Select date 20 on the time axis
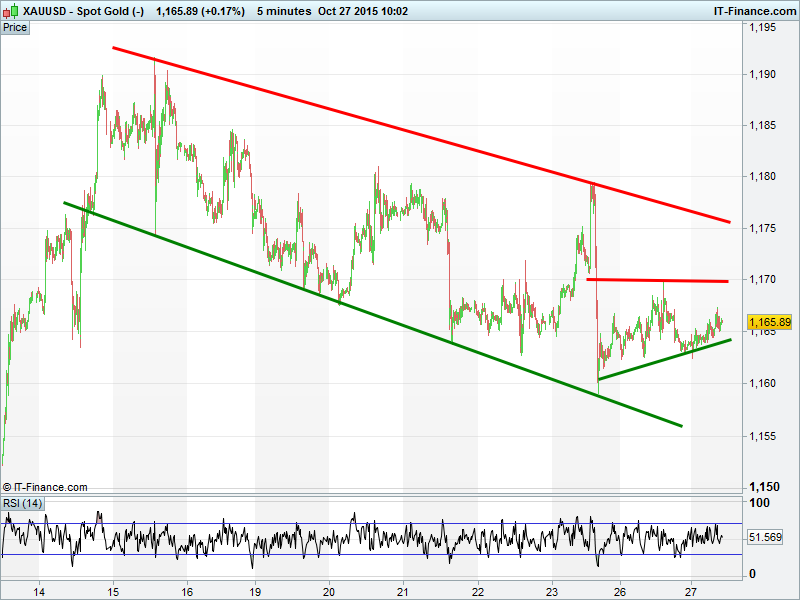 [x=329, y=592]
